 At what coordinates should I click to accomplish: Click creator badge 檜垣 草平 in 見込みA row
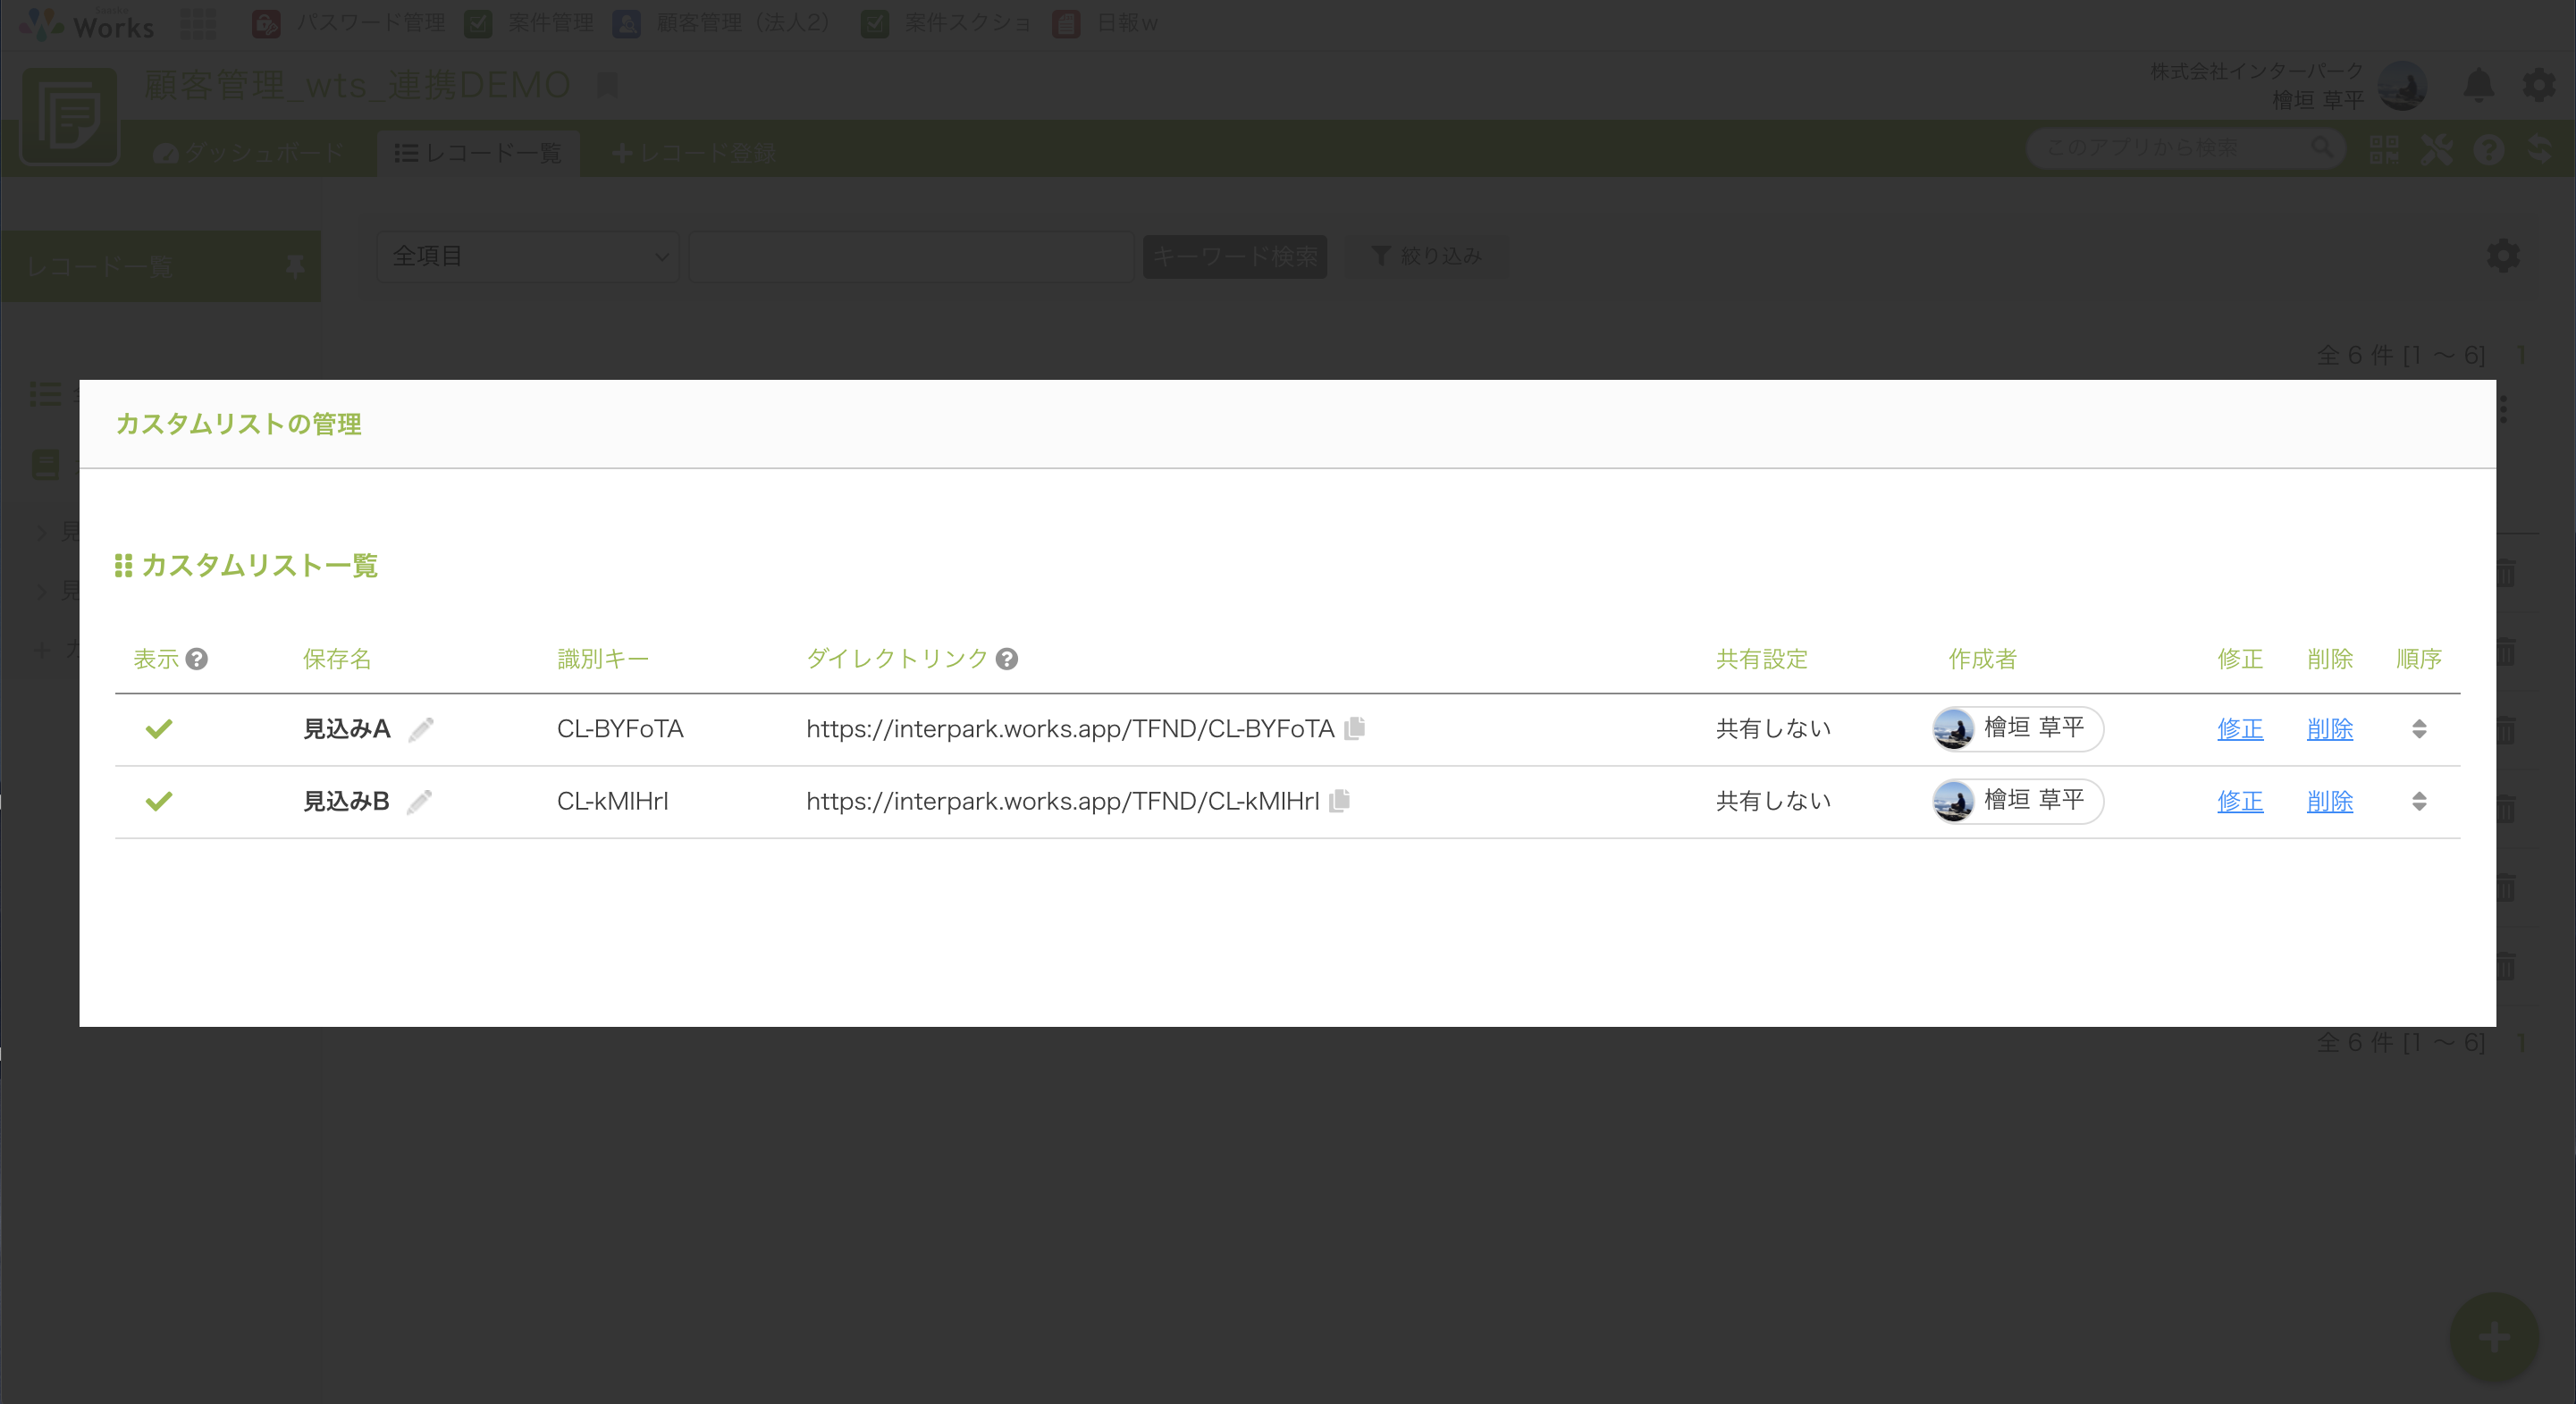pyautogui.click(x=2018, y=728)
